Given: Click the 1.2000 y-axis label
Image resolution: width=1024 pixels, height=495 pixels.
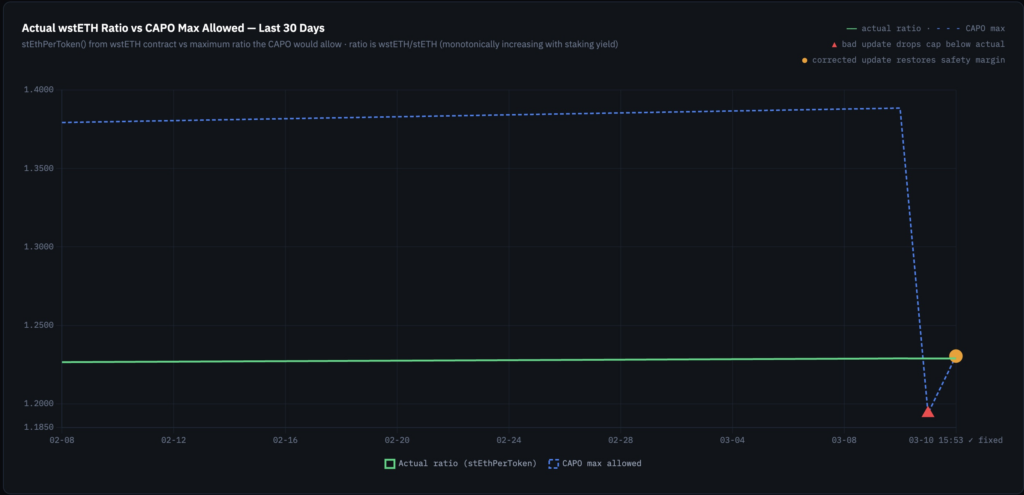Looking at the screenshot, I should tap(40, 404).
